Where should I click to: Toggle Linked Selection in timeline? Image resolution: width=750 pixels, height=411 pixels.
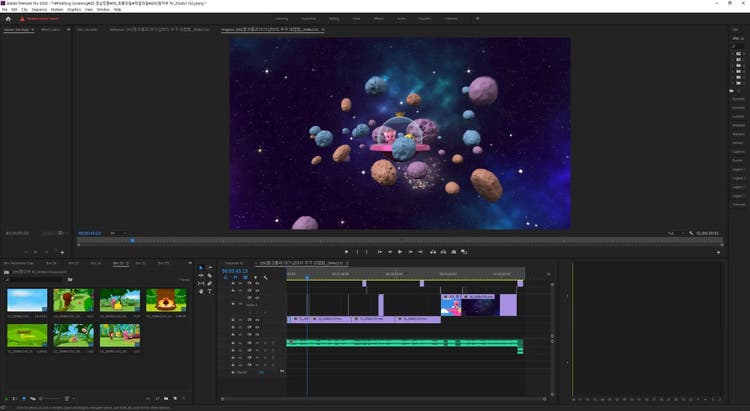[245, 278]
